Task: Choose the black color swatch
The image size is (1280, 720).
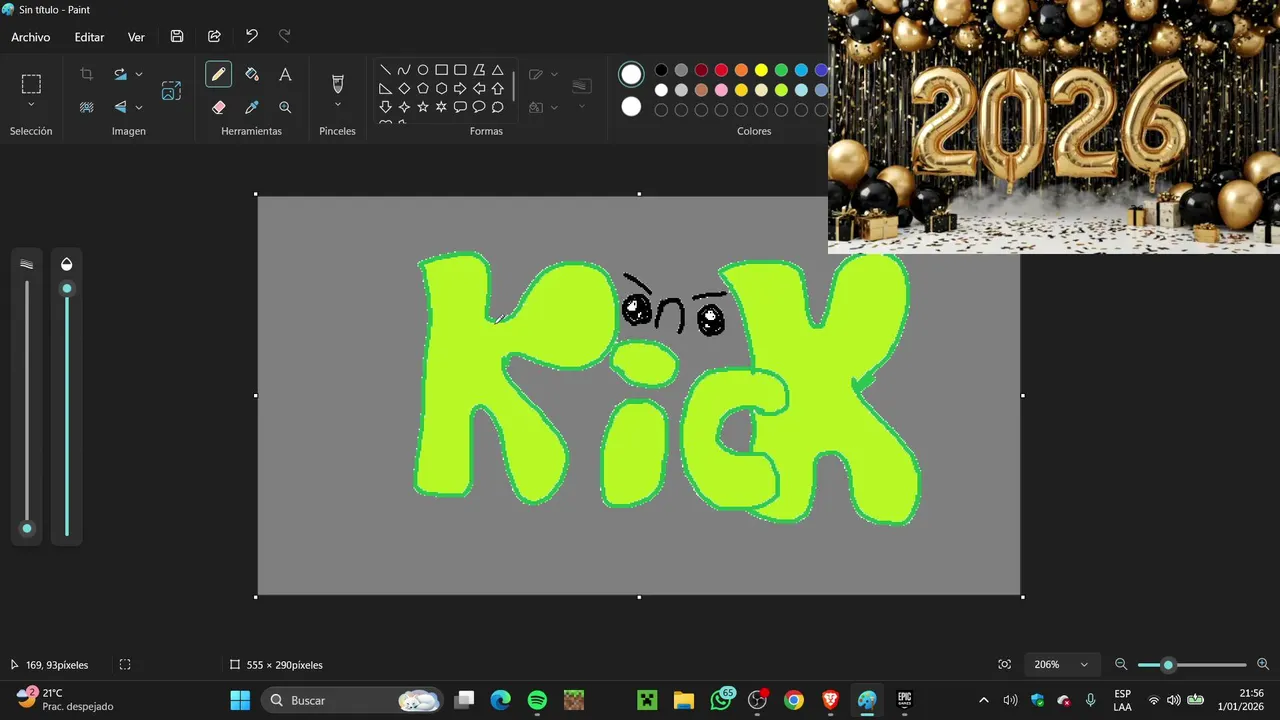Action: click(661, 70)
